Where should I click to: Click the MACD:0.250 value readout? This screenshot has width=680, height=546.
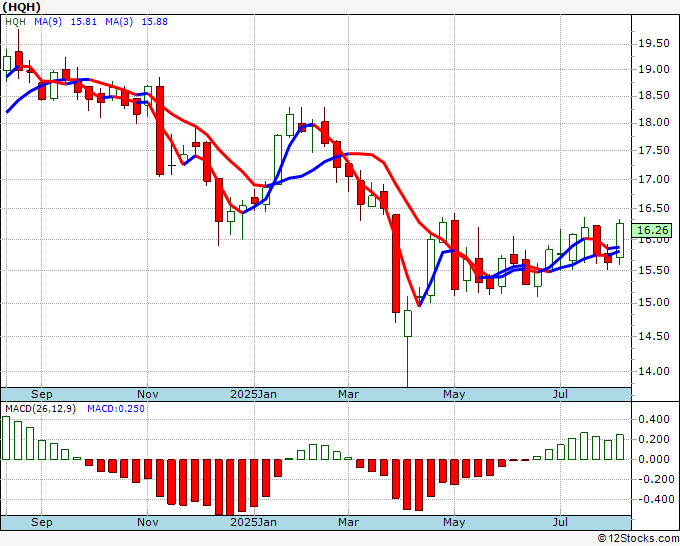point(116,409)
